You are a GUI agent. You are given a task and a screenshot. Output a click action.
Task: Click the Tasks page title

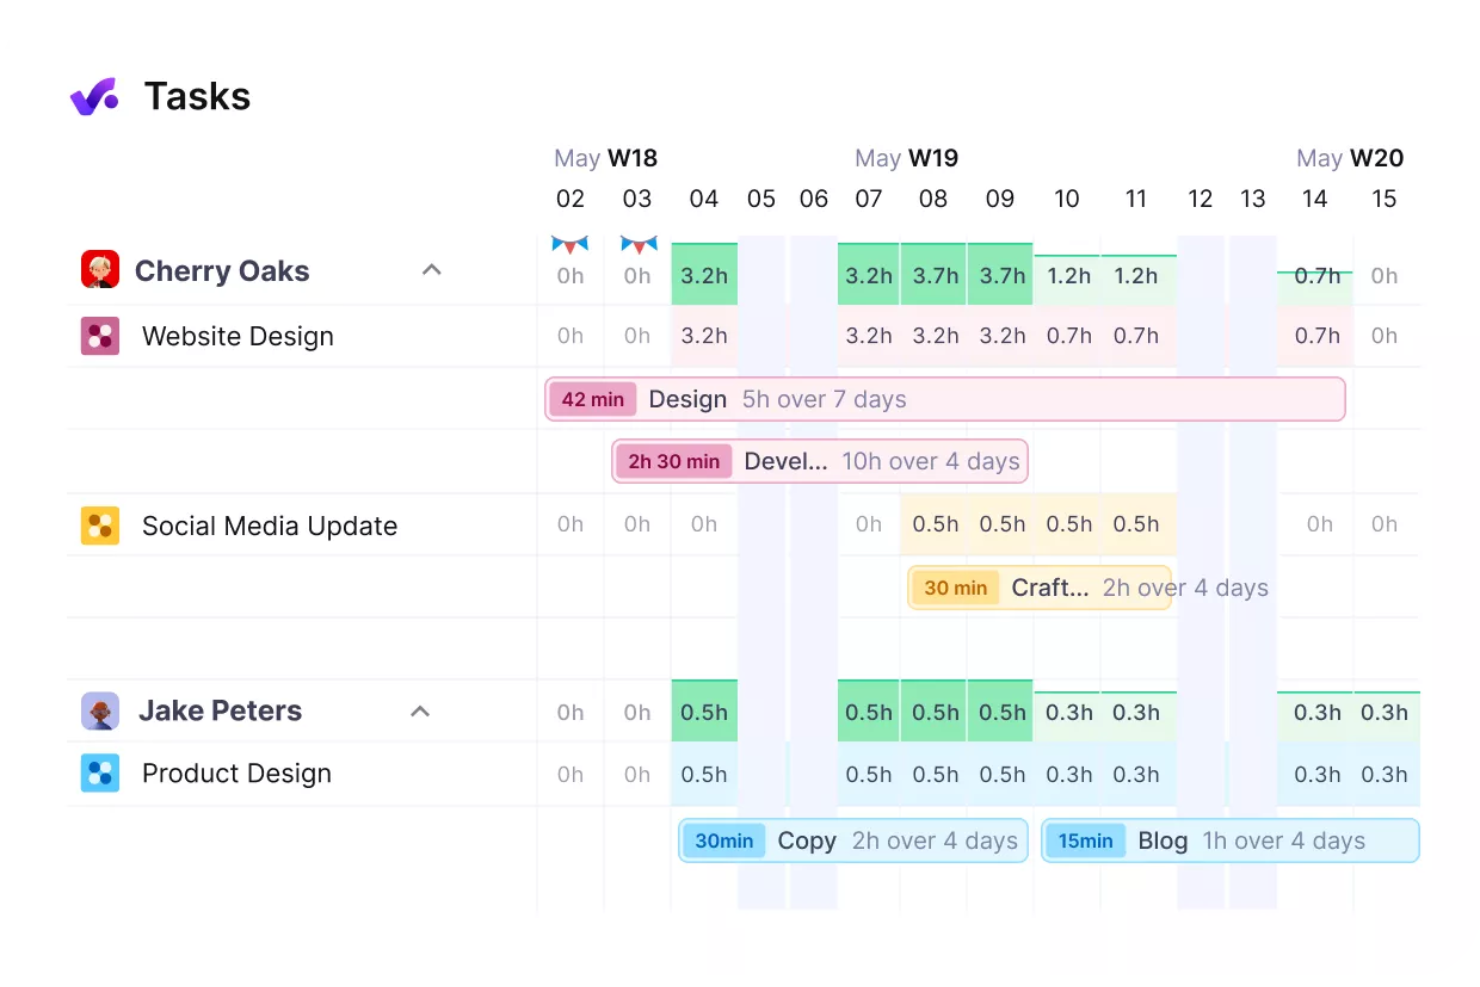(198, 97)
